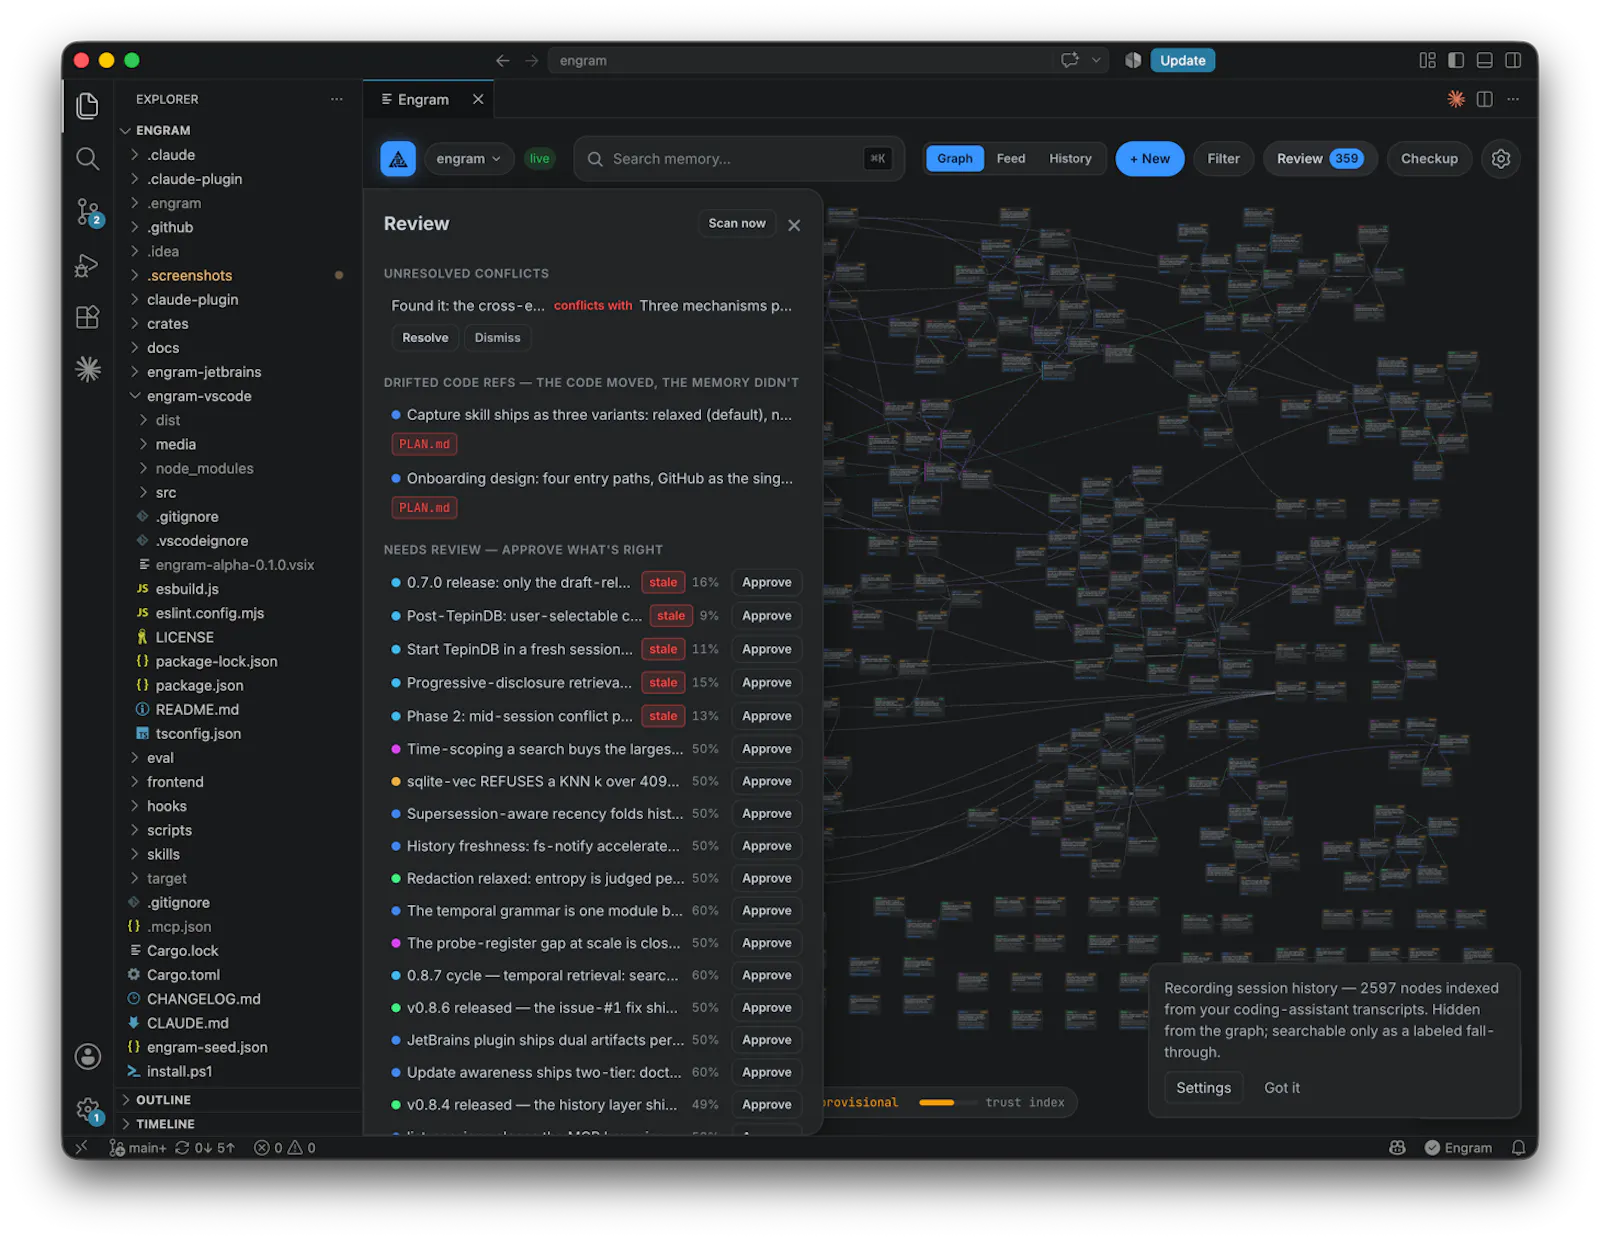
Task: Click the orange trust index bar
Action: [936, 1103]
